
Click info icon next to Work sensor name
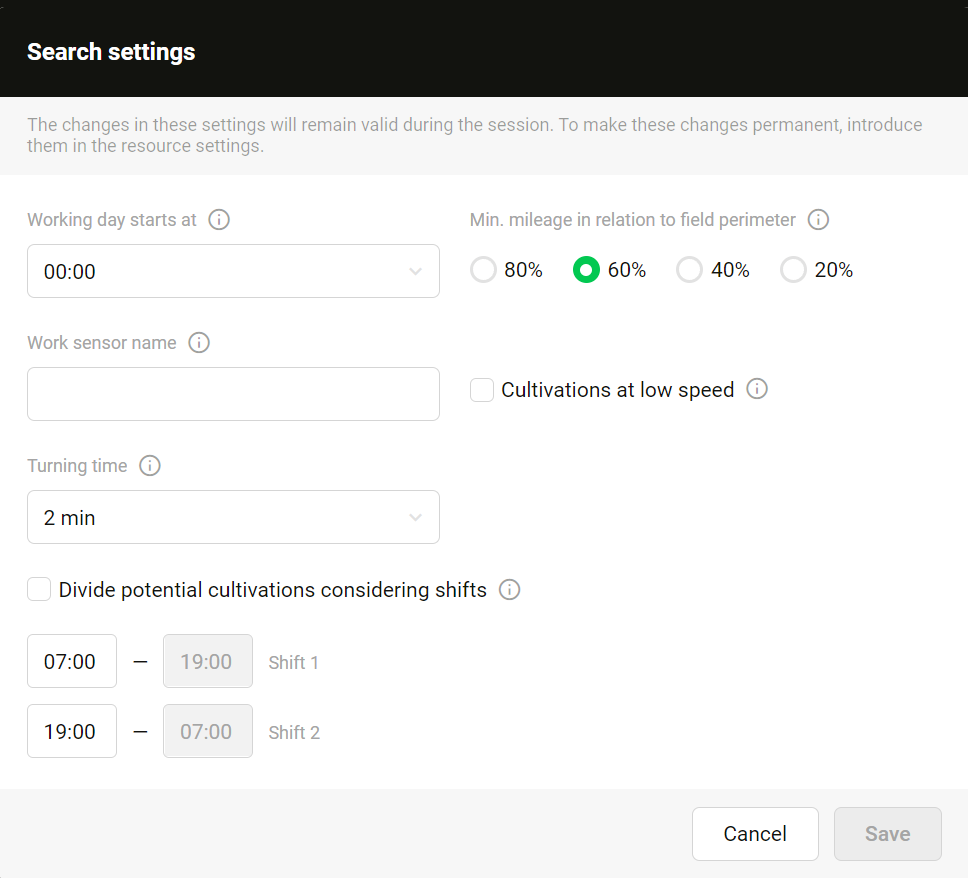click(199, 343)
